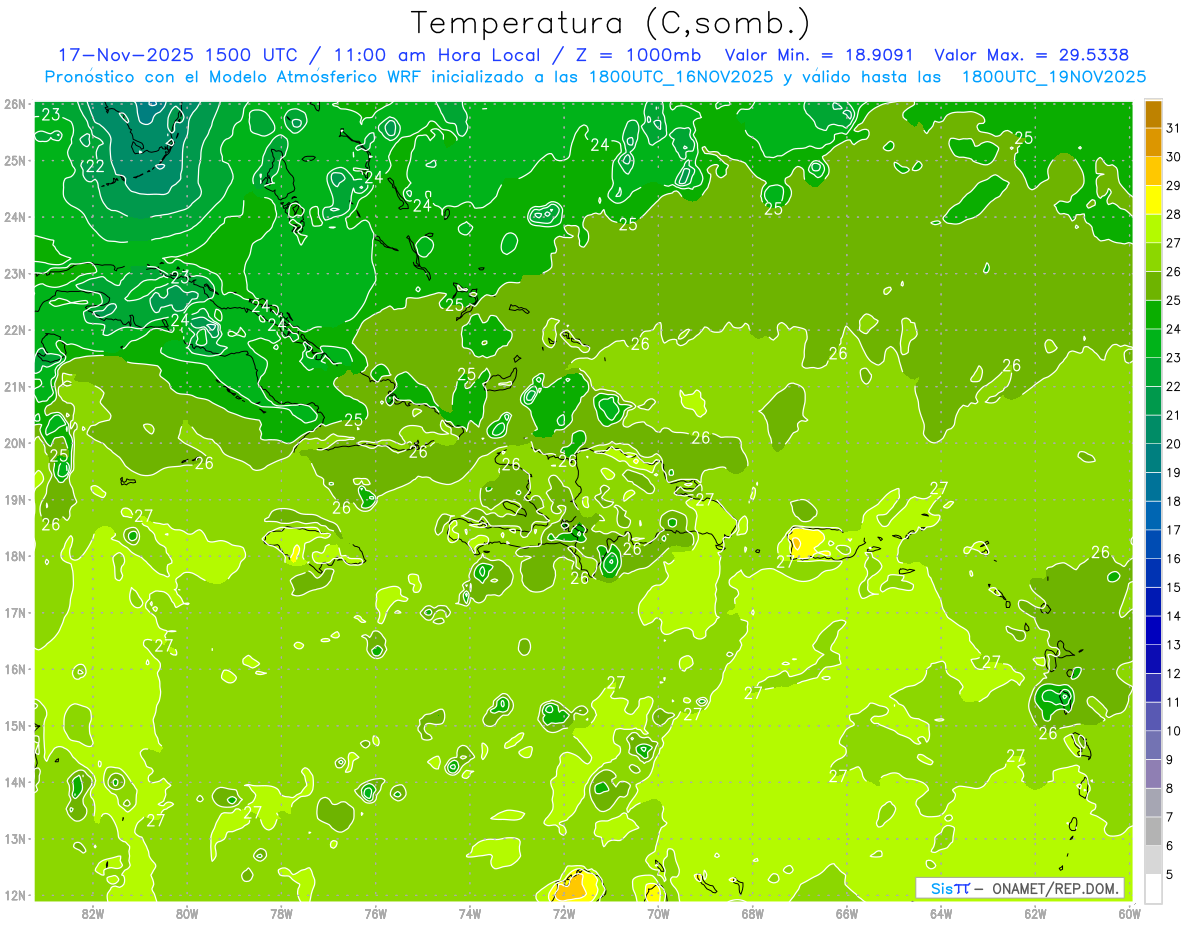Click the 22 contour label in the map's northwest
This screenshot has height=927, width=1200.
tap(95, 167)
